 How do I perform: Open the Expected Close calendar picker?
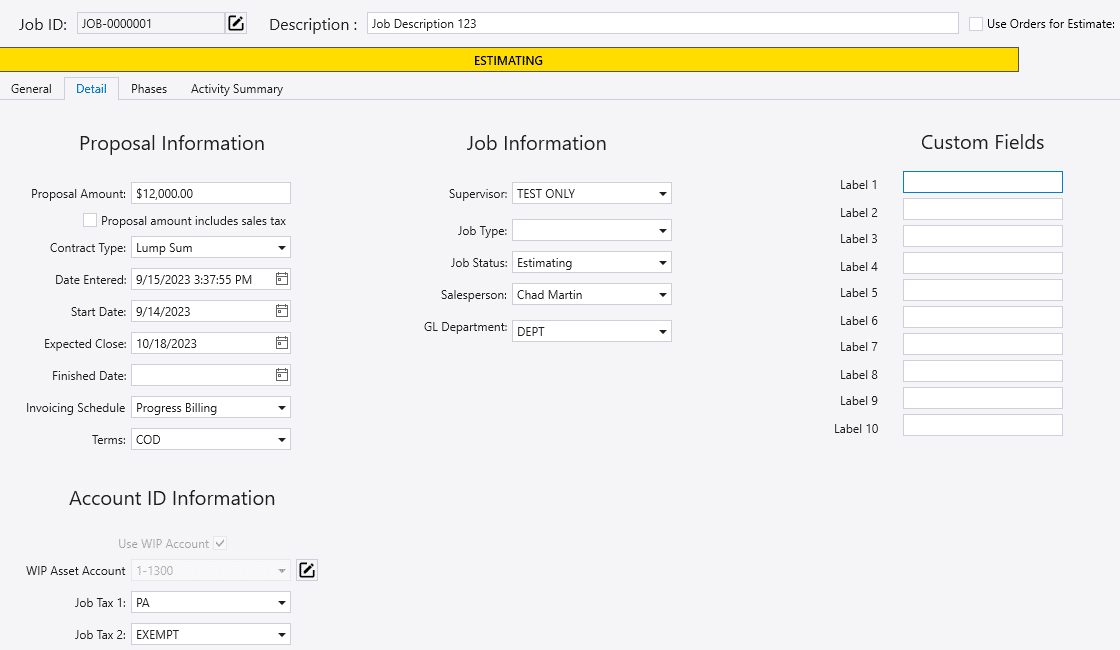pyautogui.click(x=282, y=343)
